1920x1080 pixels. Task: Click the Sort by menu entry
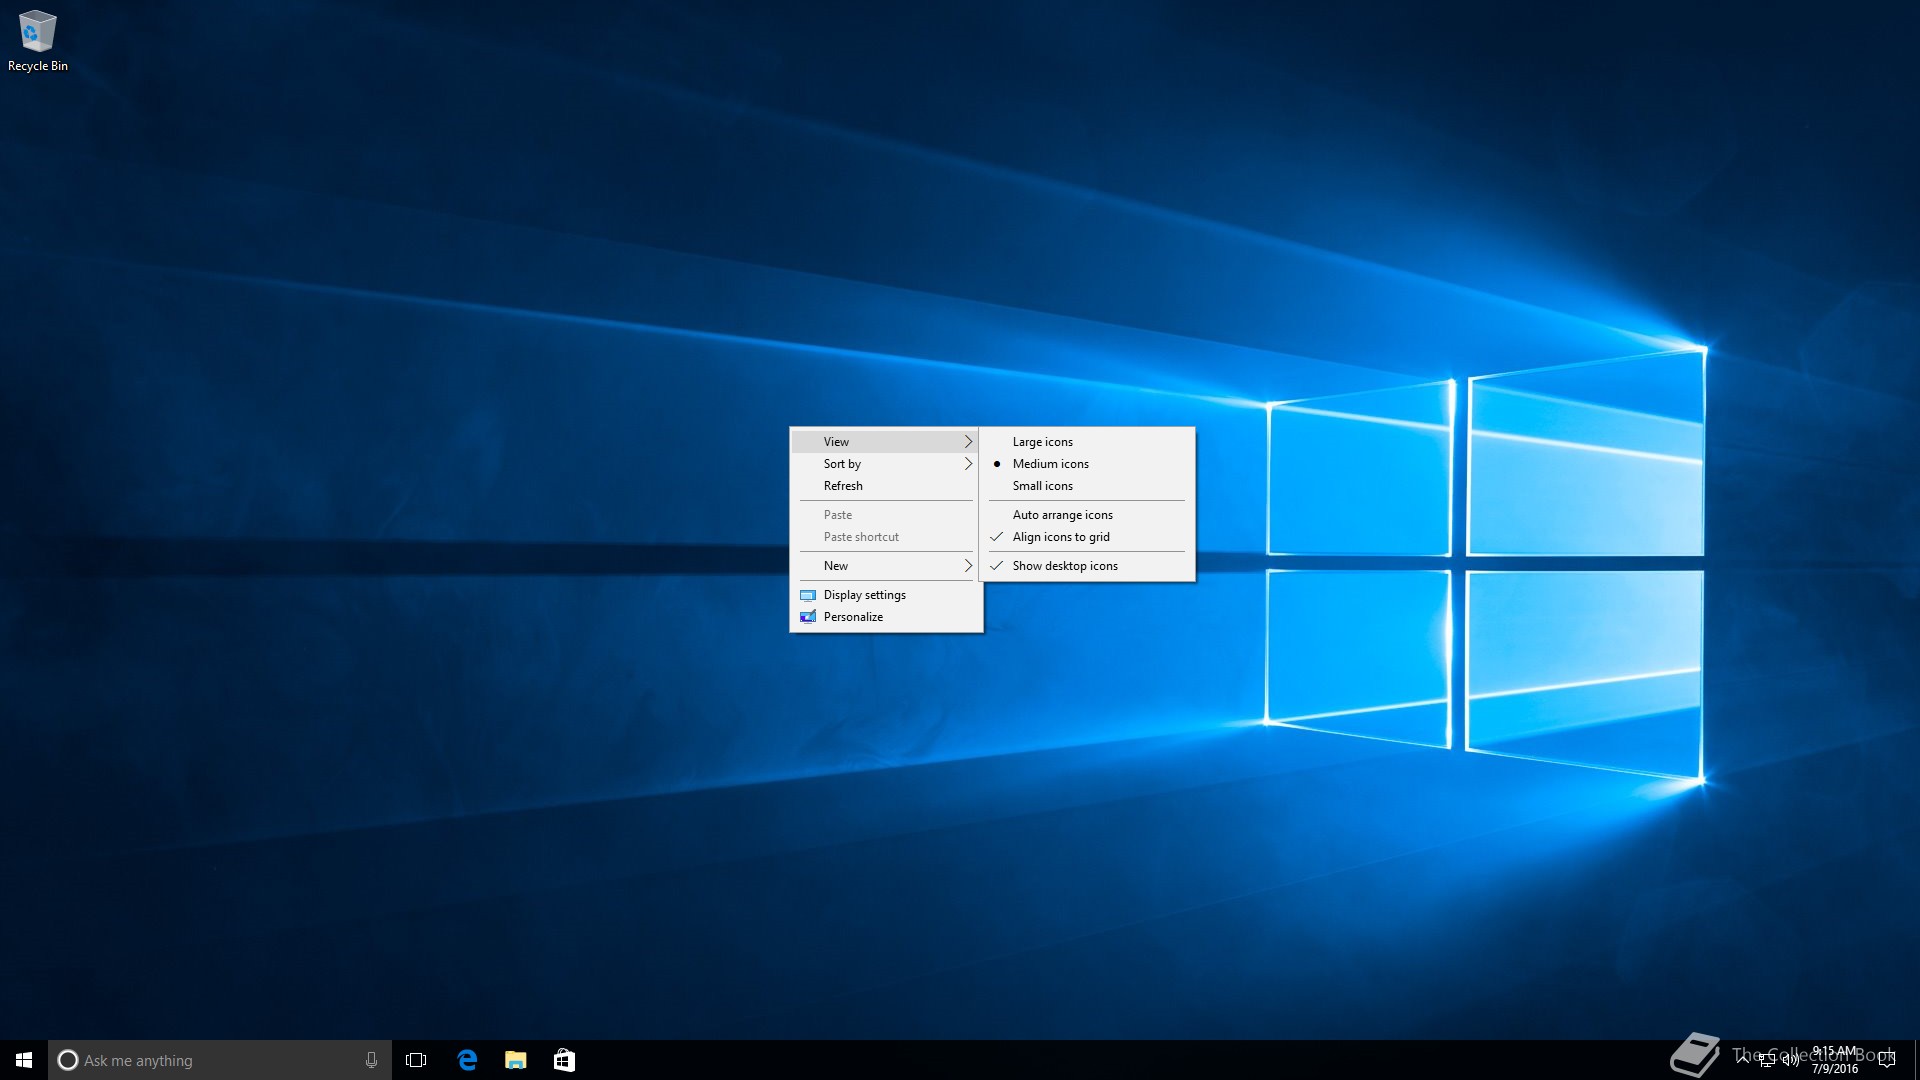pos(886,464)
